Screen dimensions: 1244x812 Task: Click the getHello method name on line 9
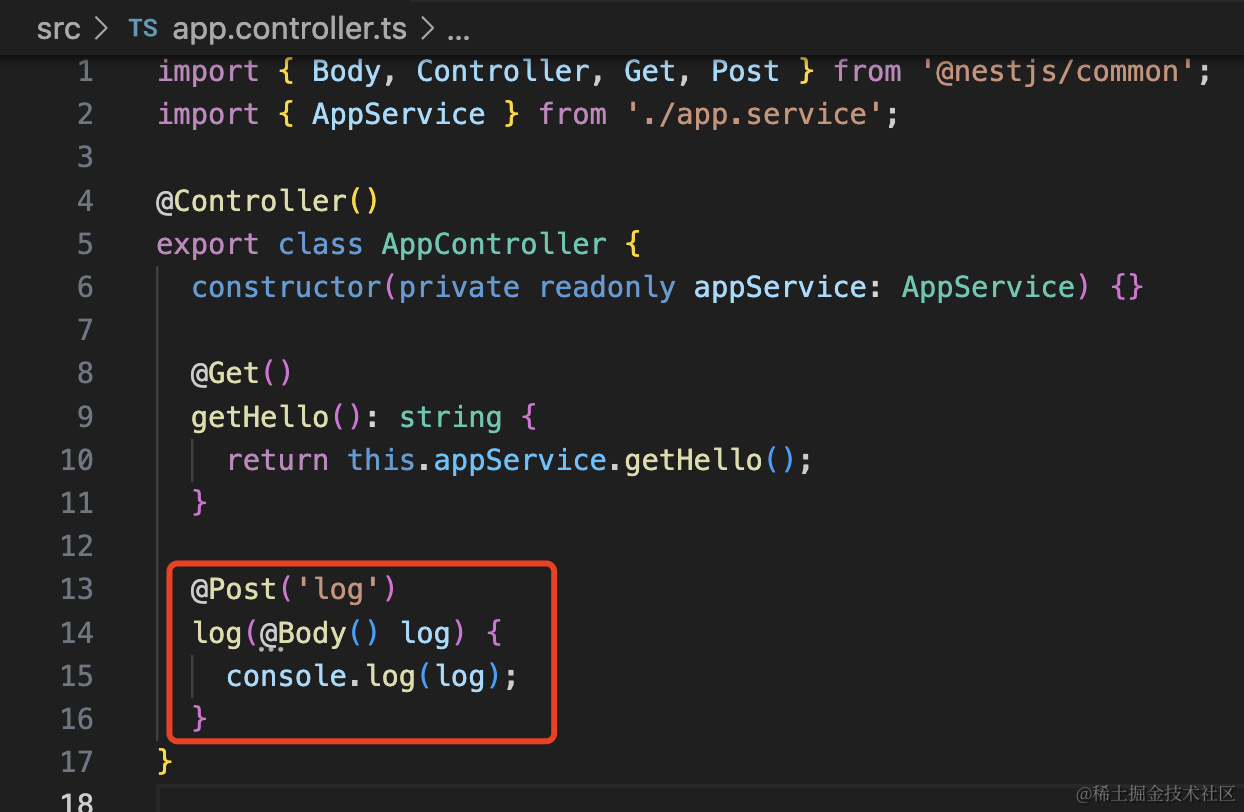click(x=261, y=416)
